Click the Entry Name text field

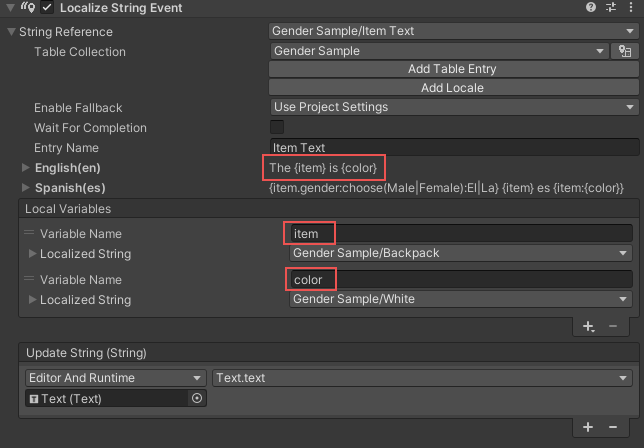coord(453,147)
